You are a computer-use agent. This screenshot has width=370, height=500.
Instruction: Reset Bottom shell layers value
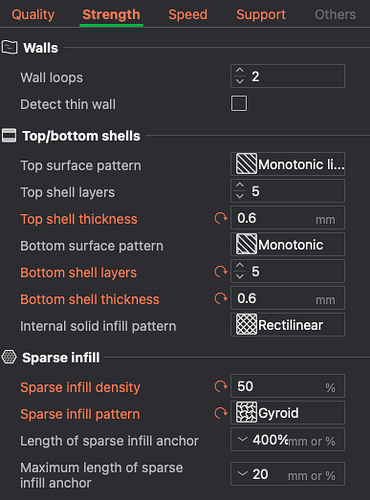point(221,272)
